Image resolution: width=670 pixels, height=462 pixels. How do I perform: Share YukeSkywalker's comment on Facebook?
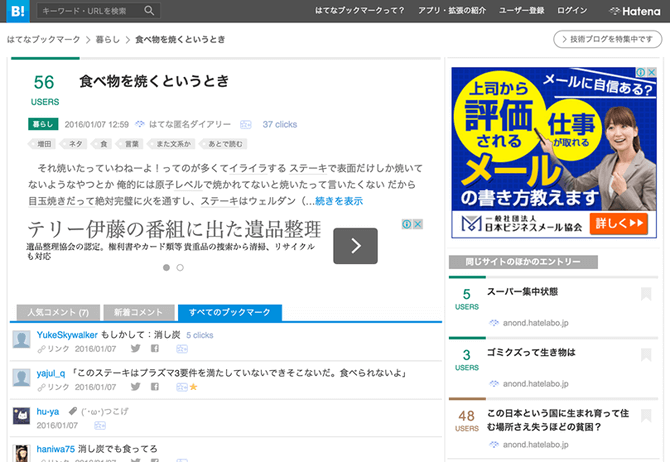(155, 348)
